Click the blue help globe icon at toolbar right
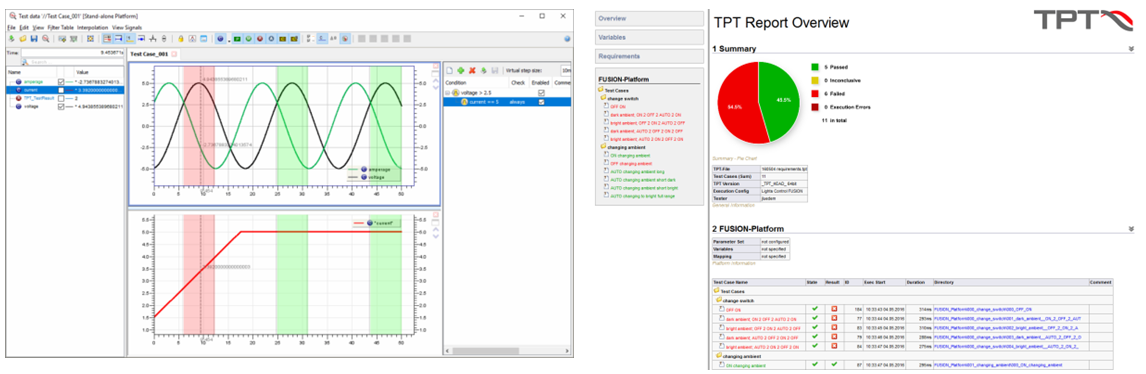1146x374 pixels. (x=567, y=38)
